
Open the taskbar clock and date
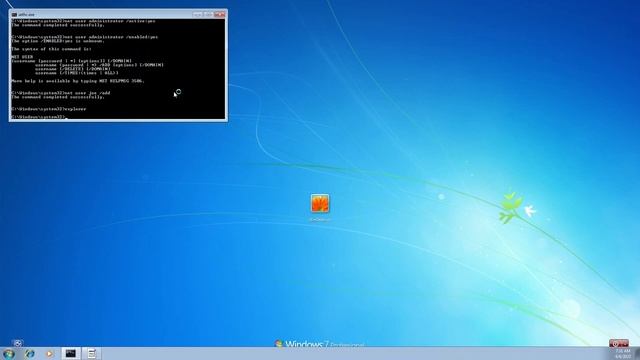pyautogui.click(x=623, y=354)
